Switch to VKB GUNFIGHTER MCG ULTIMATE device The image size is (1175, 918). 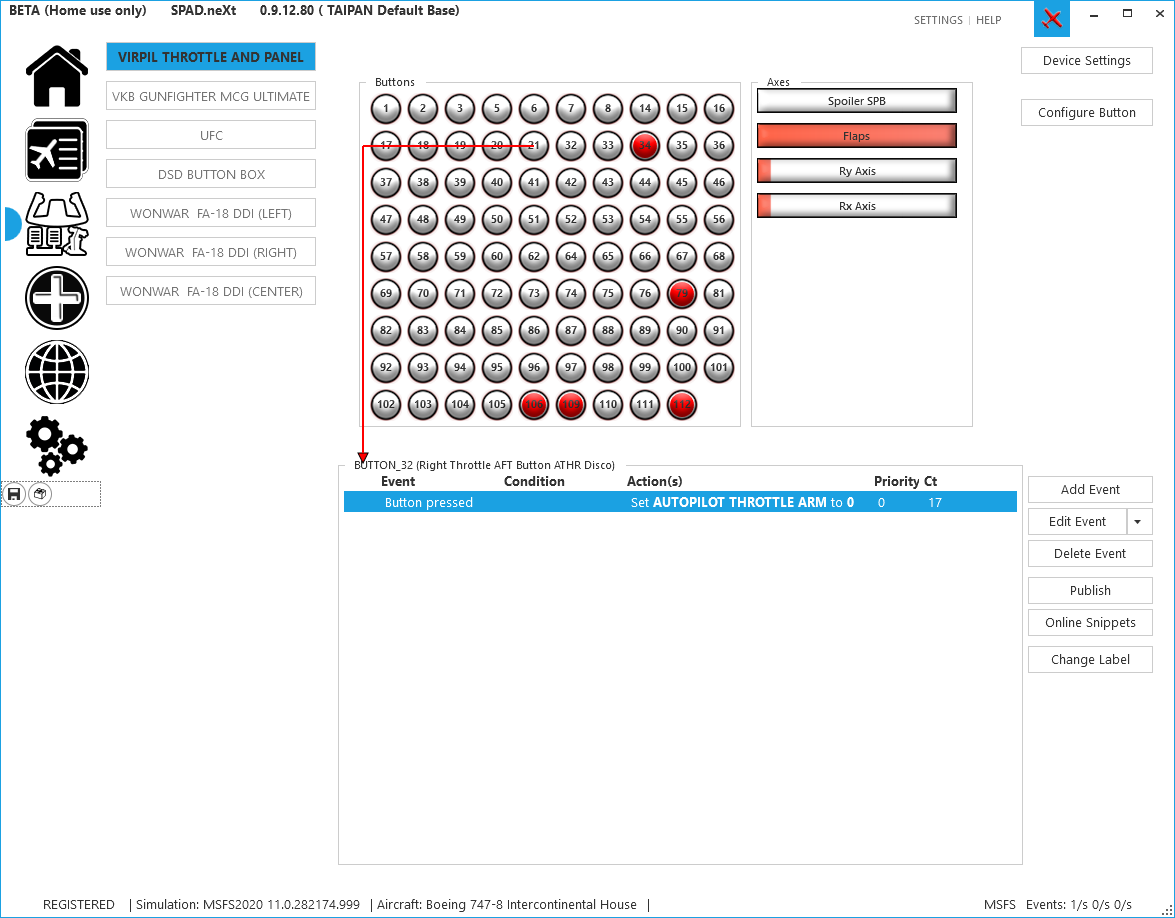click(211, 96)
